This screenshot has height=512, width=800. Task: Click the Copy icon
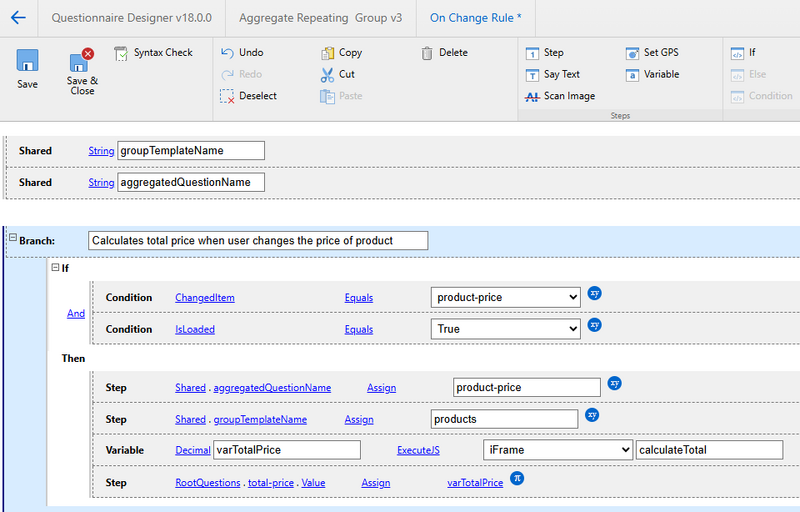point(328,53)
